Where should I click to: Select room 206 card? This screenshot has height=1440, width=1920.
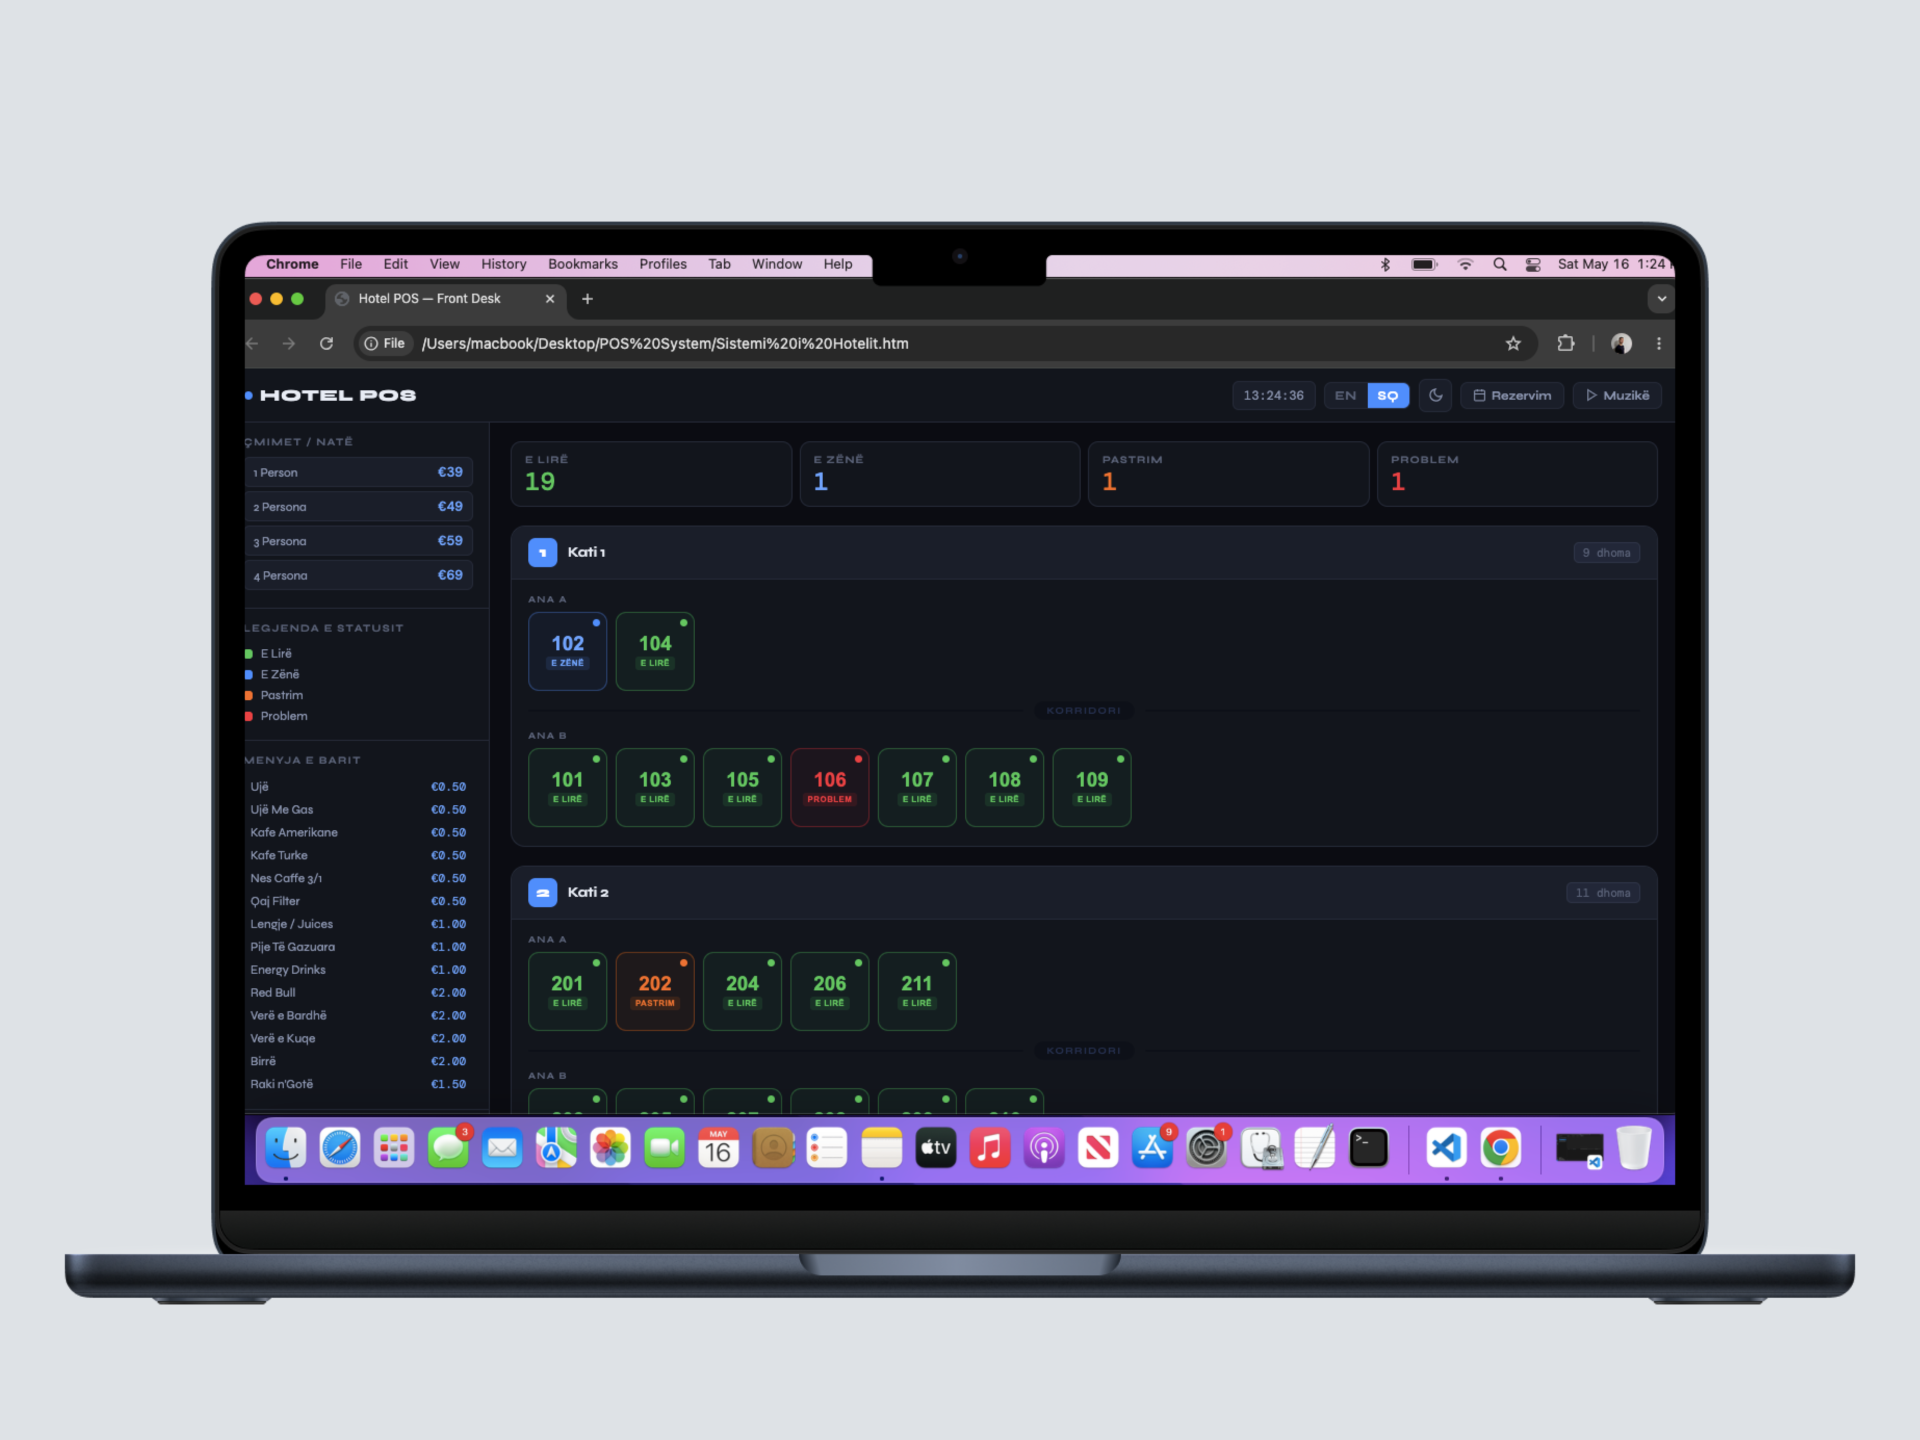coord(830,991)
